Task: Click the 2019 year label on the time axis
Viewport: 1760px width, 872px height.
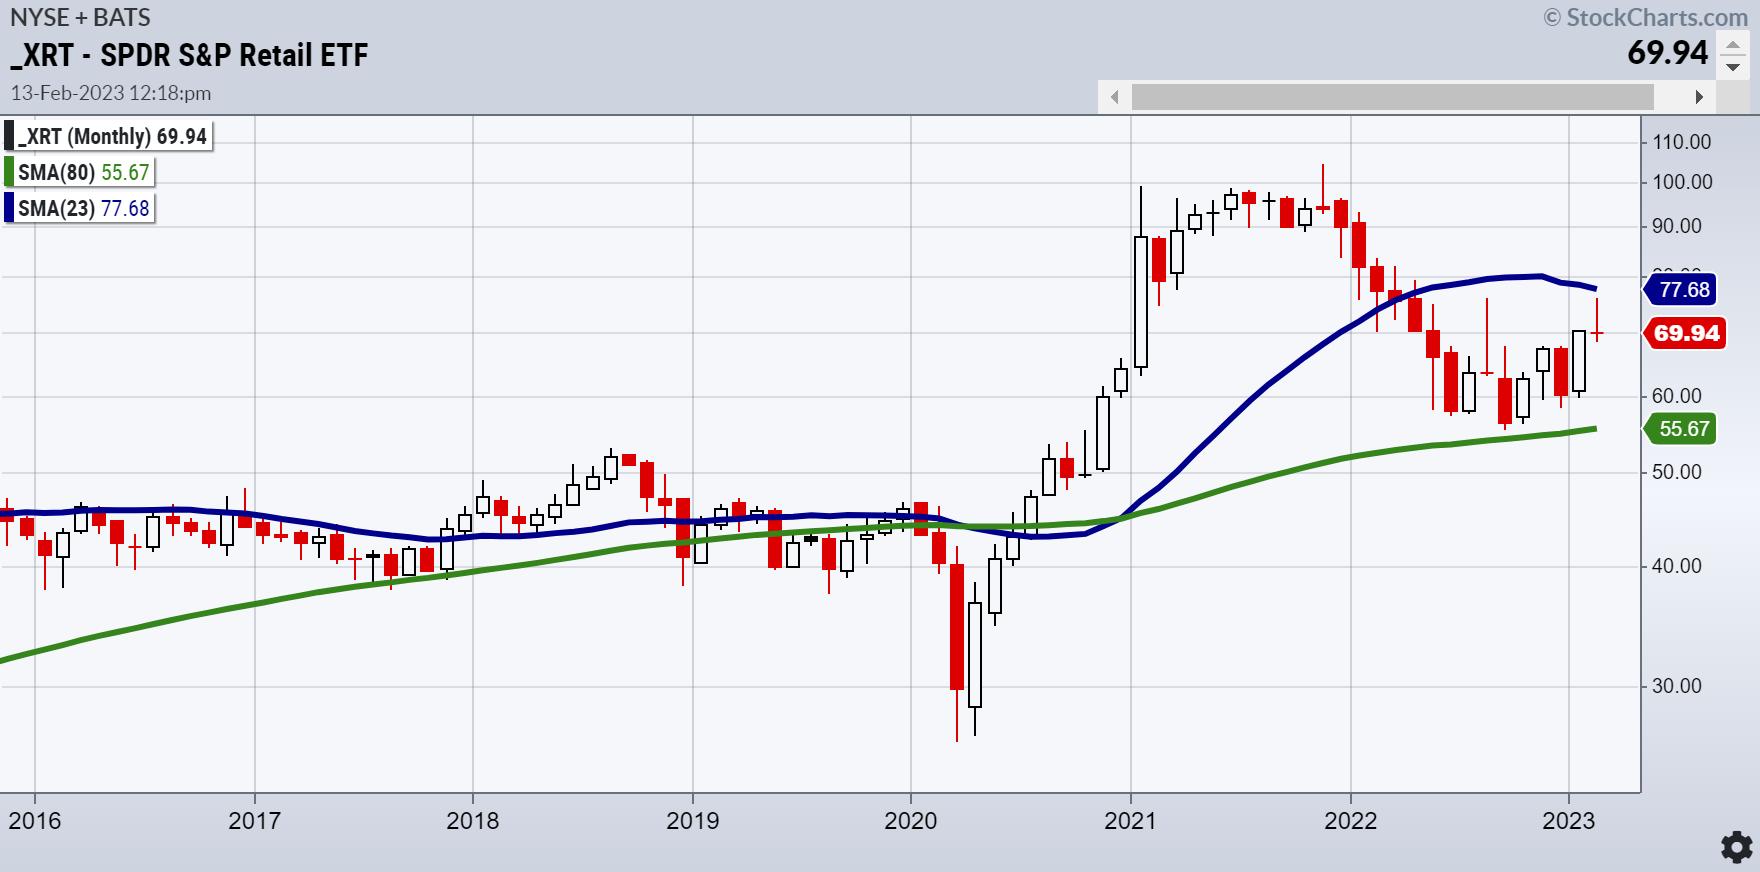Action: click(x=692, y=821)
